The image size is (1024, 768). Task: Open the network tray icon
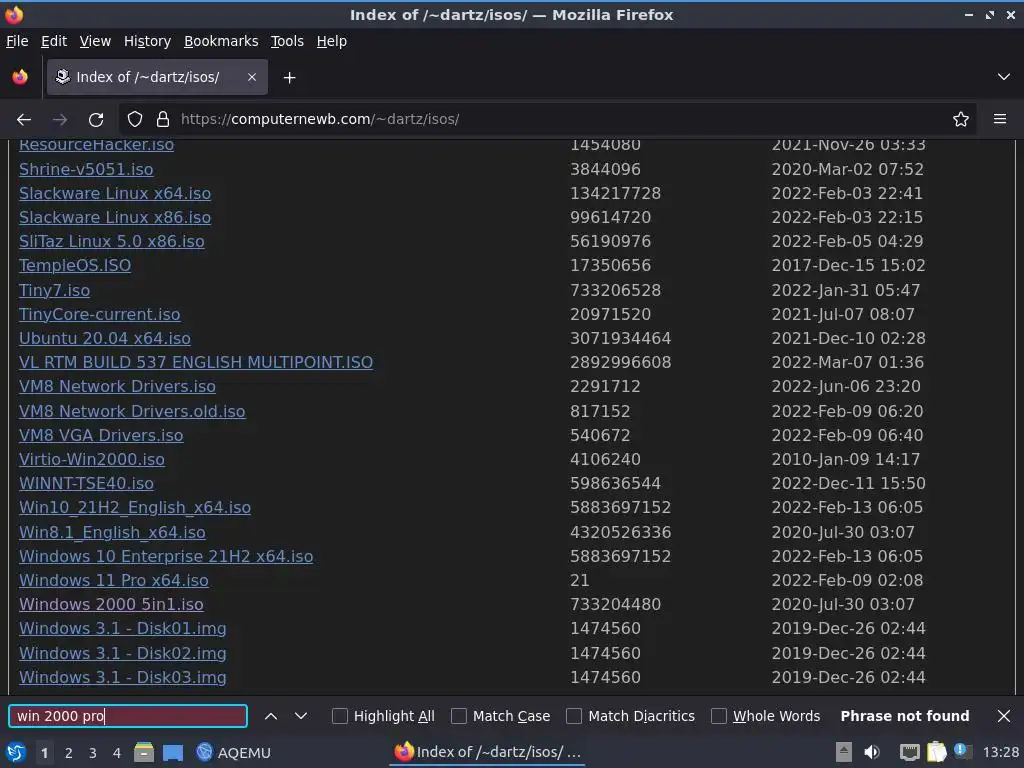(x=909, y=752)
